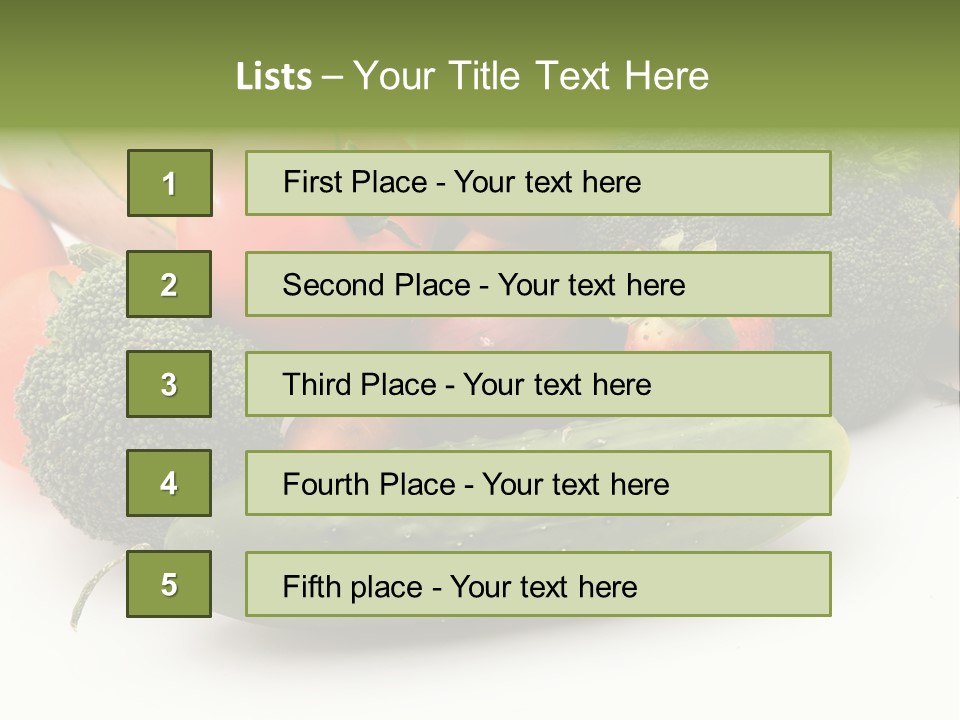Select the number 2 box
960x720 pixels.
[169, 284]
